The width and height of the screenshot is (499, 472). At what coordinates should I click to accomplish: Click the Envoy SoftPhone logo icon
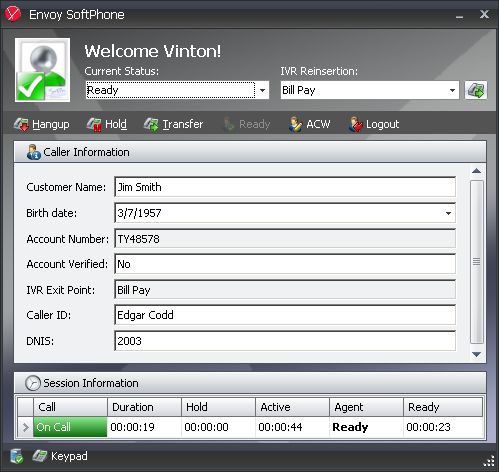click(13, 14)
